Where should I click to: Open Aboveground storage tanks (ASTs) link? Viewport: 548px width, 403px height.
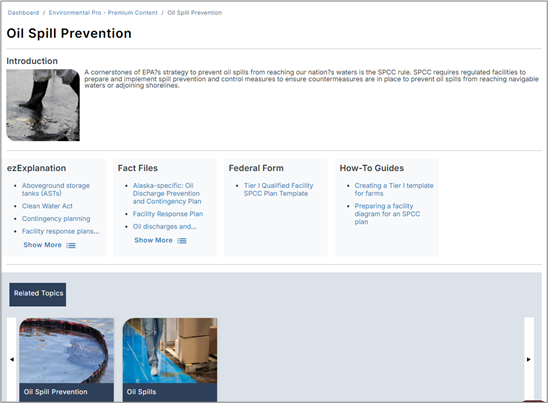click(x=56, y=189)
